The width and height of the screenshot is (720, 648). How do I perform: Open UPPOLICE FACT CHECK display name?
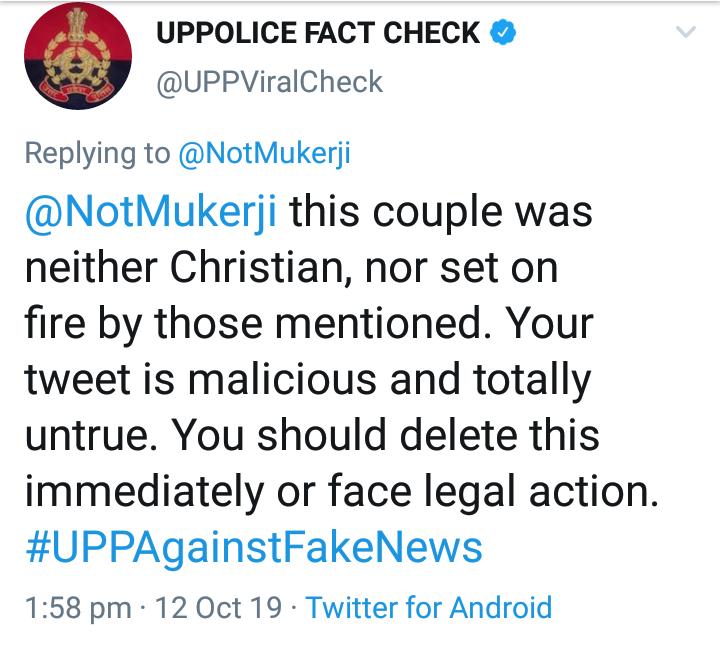[x=318, y=33]
